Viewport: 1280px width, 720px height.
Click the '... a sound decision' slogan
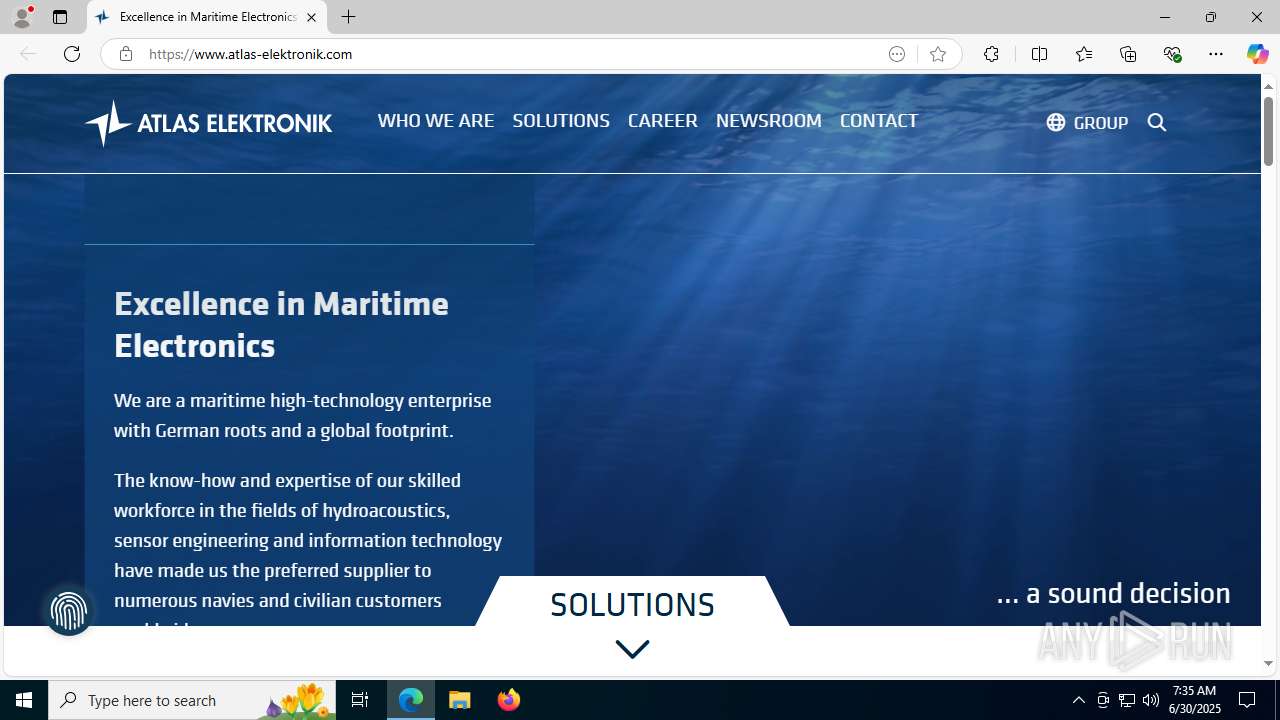(1113, 593)
